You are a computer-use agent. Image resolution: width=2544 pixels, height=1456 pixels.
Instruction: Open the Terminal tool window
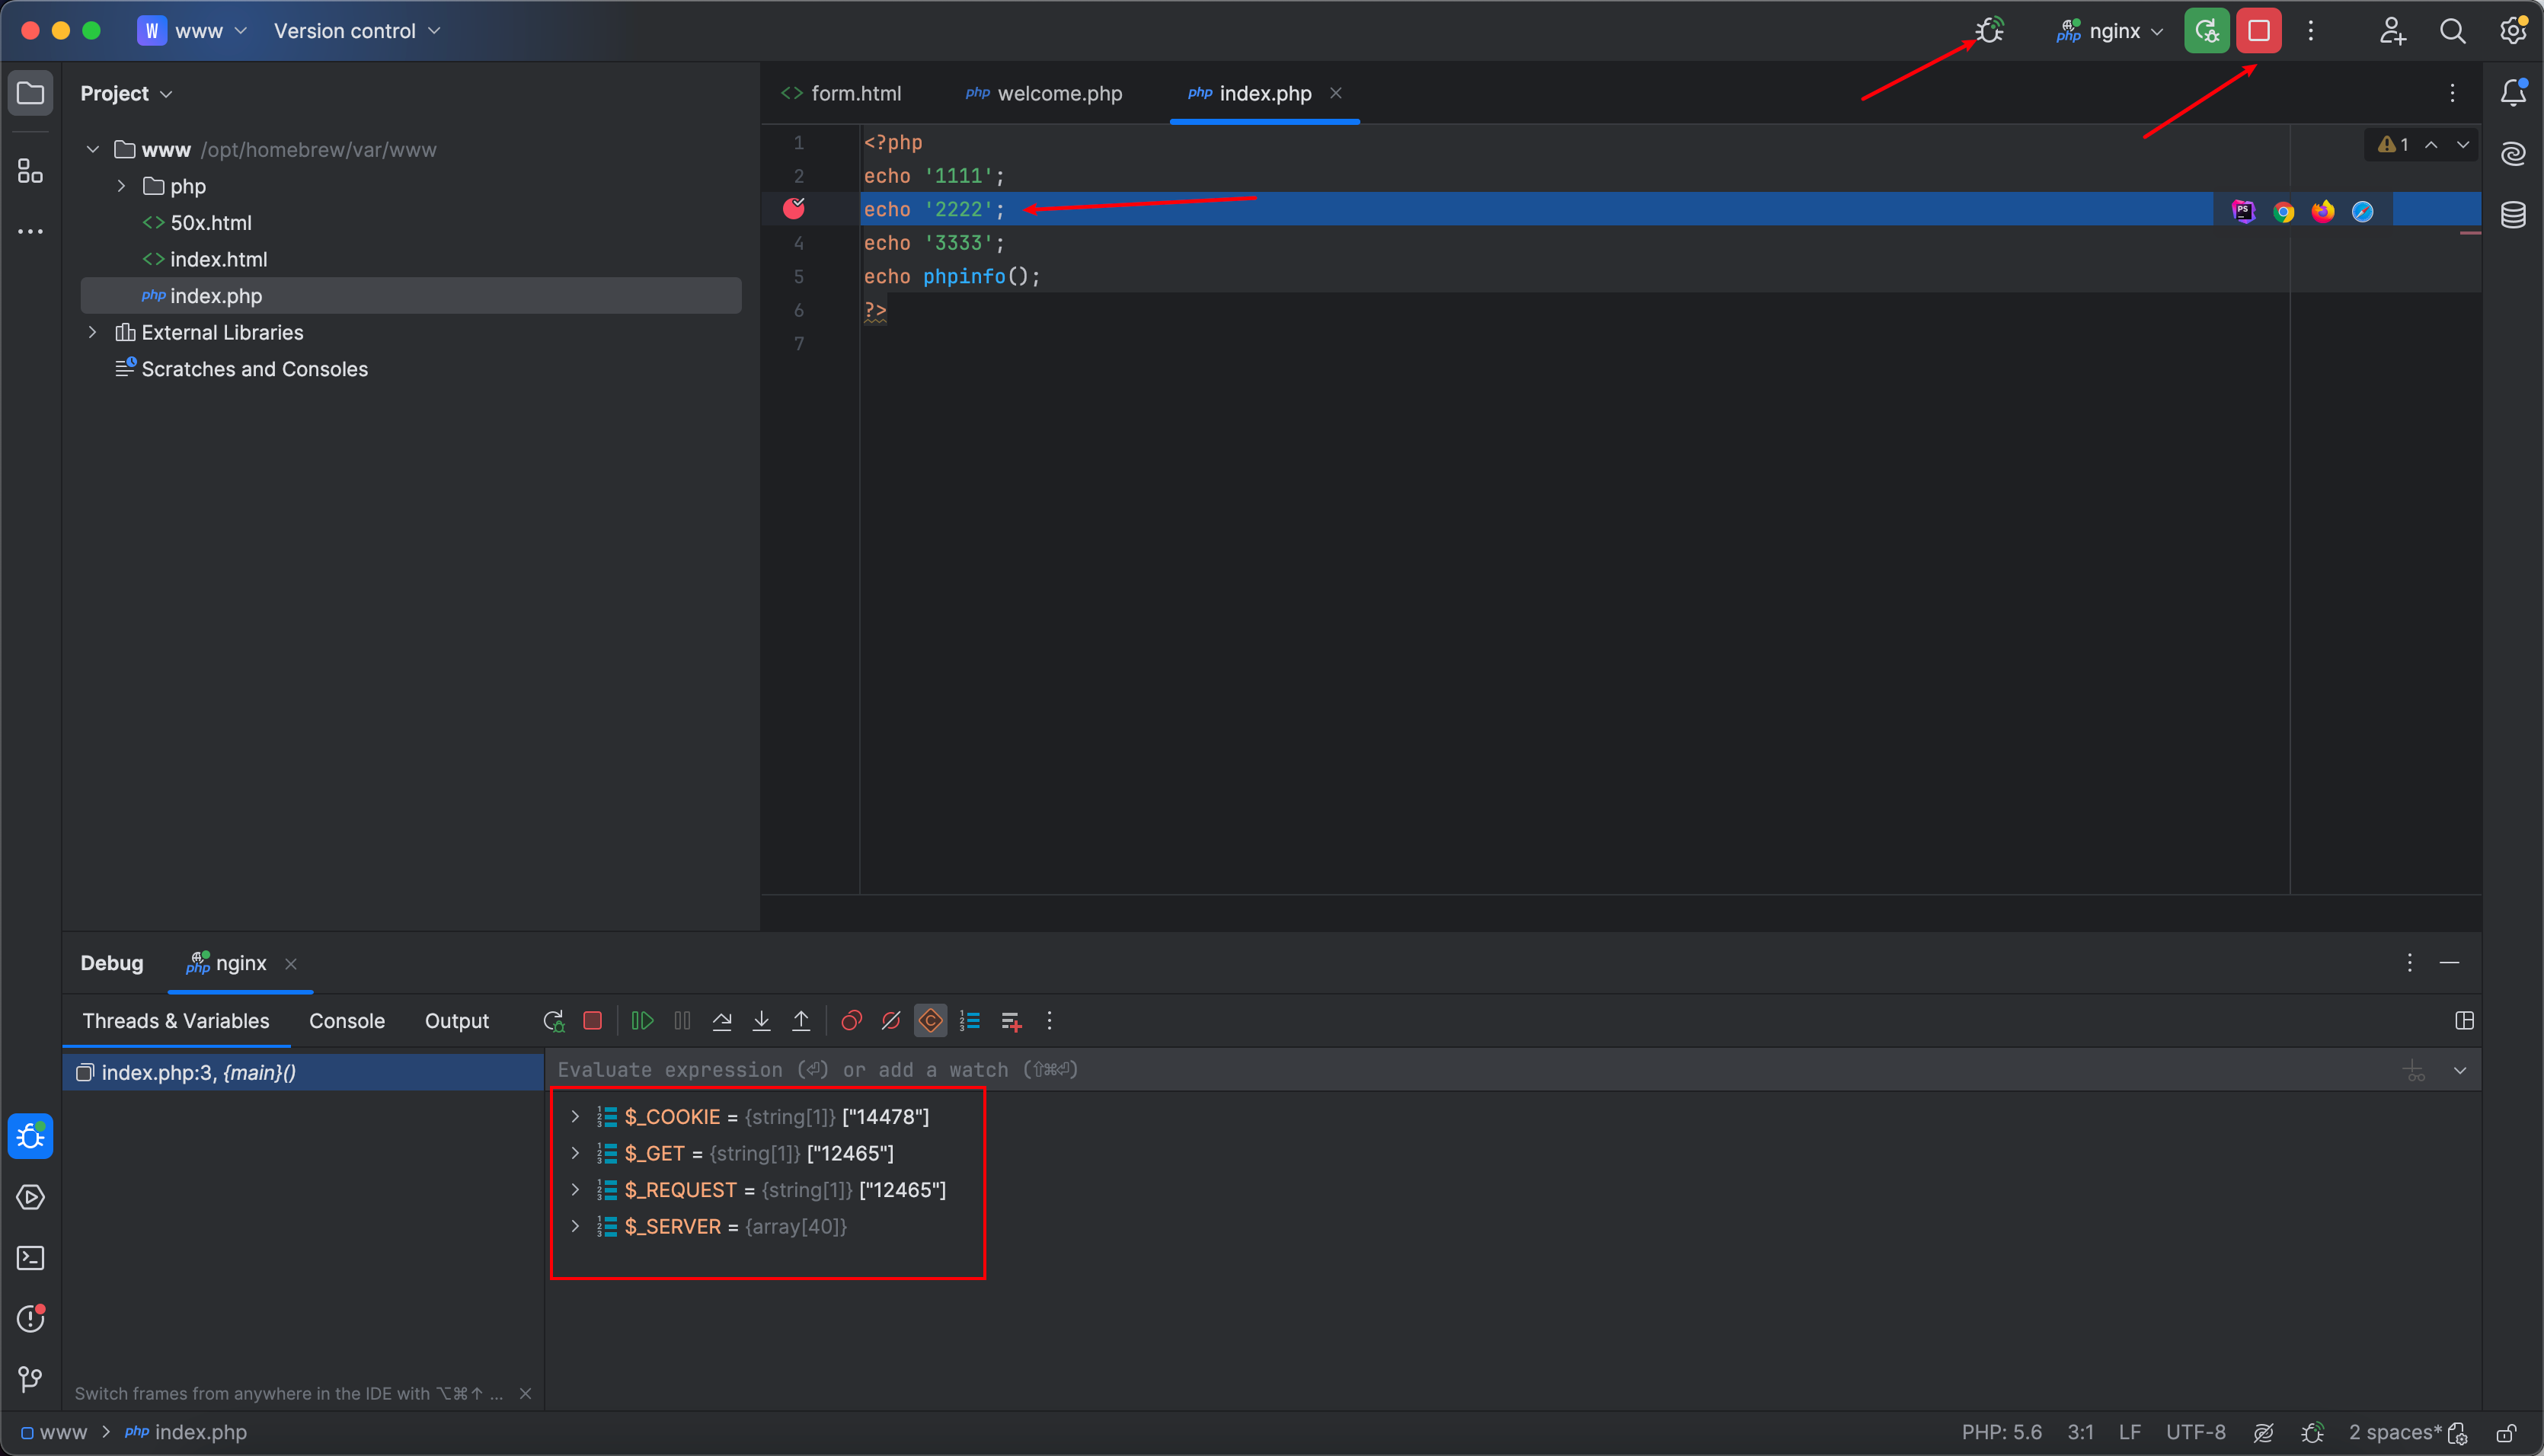pyautogui.click(x=30, y=1258)
